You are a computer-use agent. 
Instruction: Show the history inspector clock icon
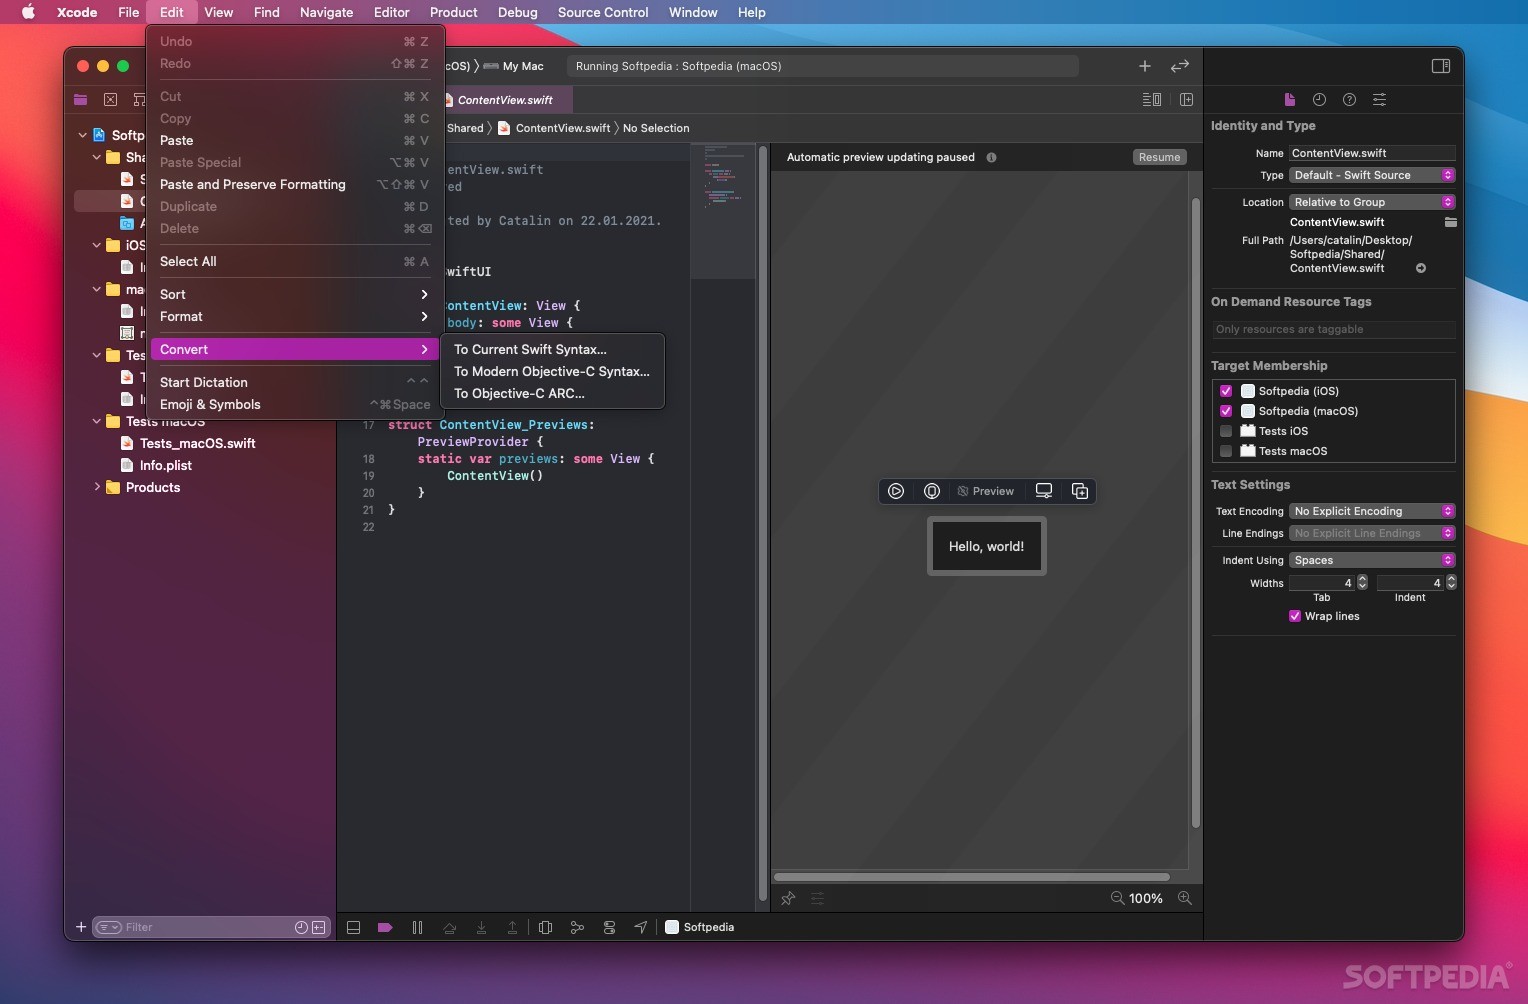coord(1319,100)
